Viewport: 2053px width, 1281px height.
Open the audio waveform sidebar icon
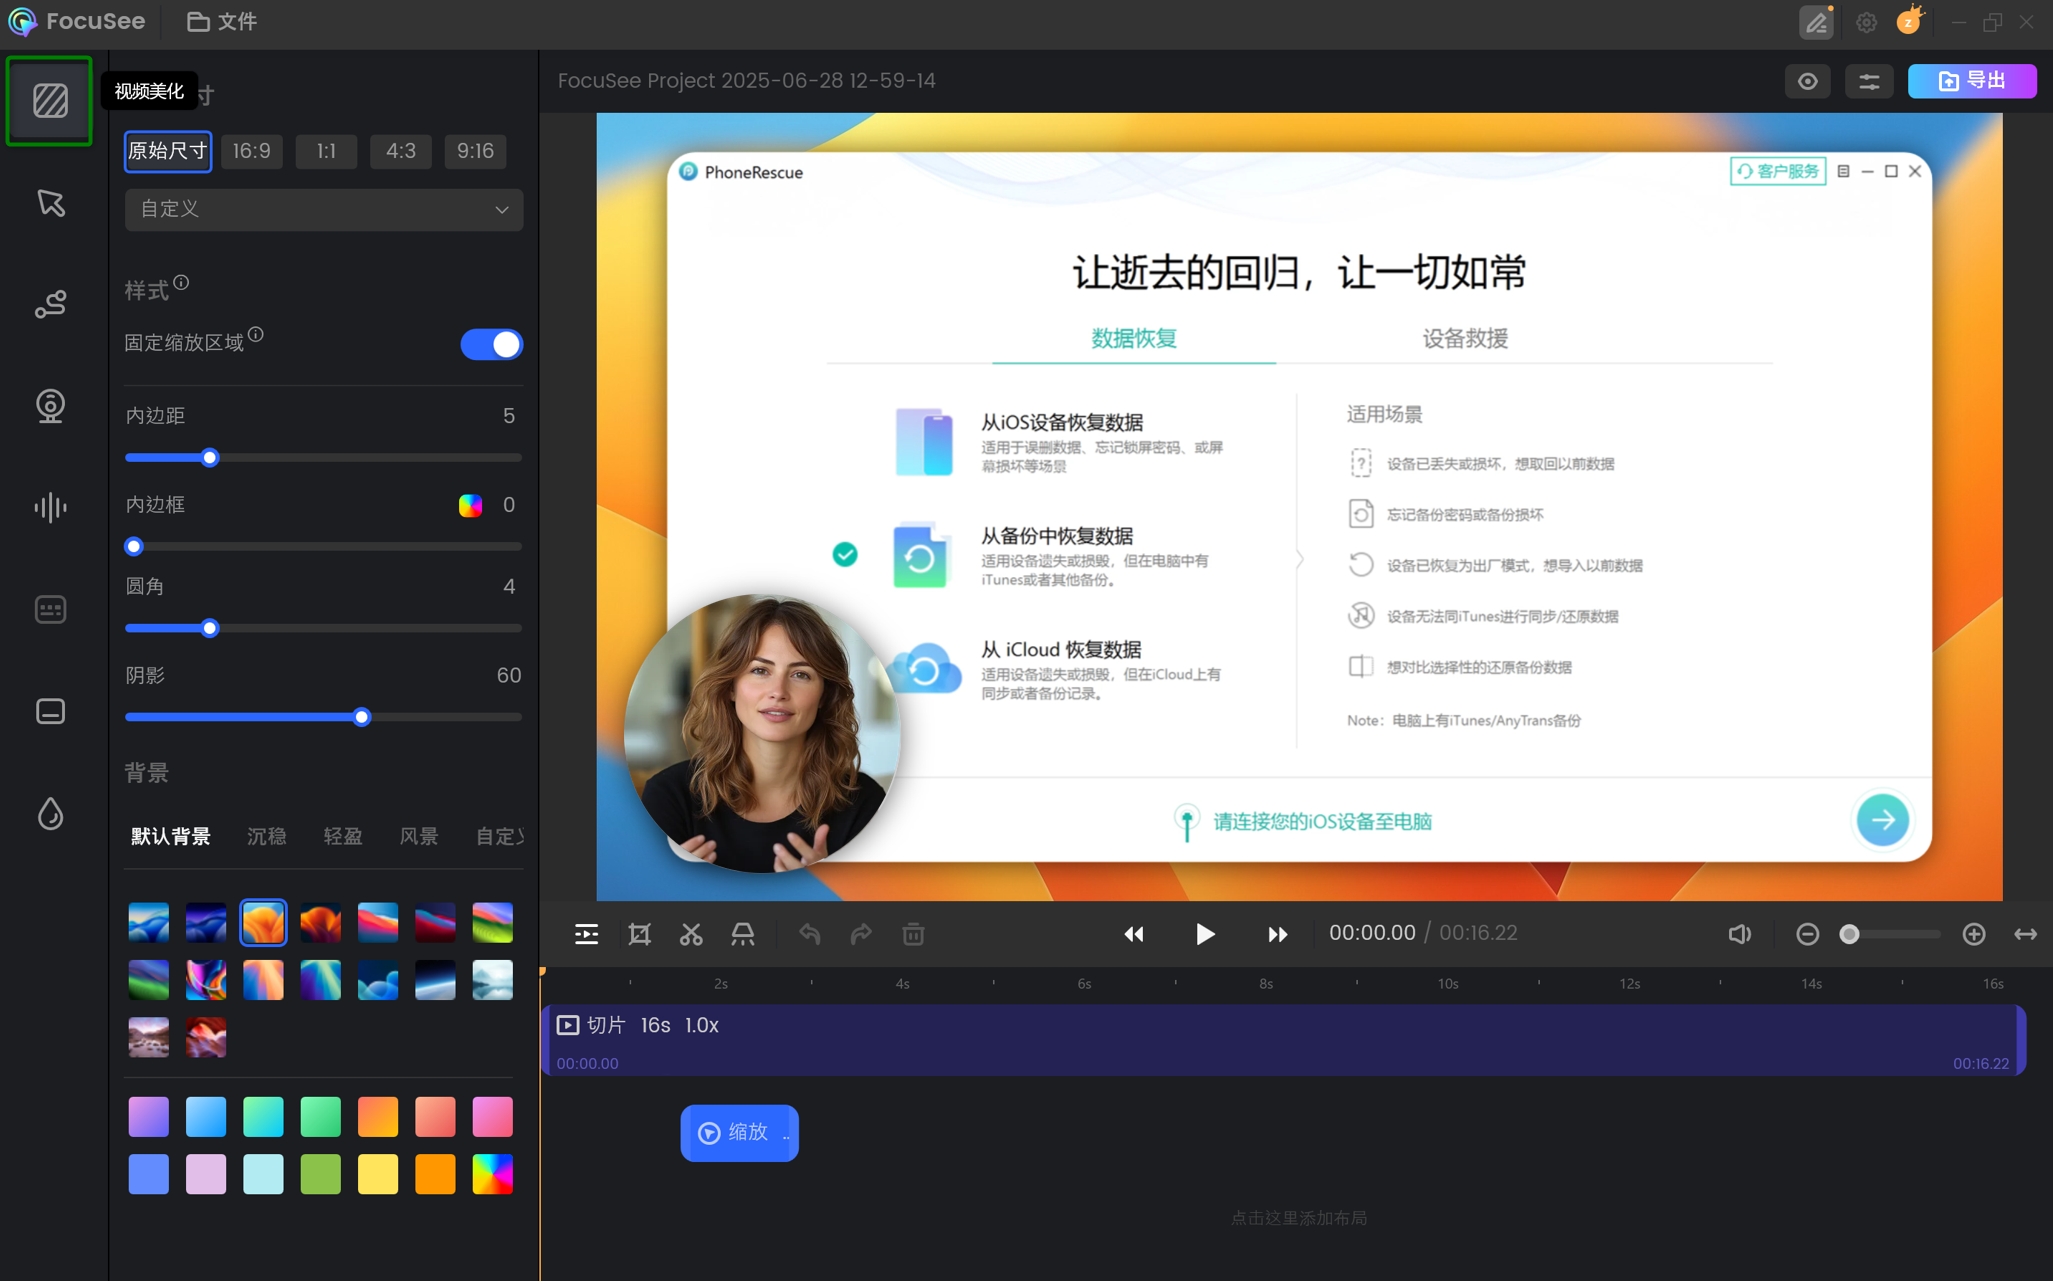click(50, 507)
